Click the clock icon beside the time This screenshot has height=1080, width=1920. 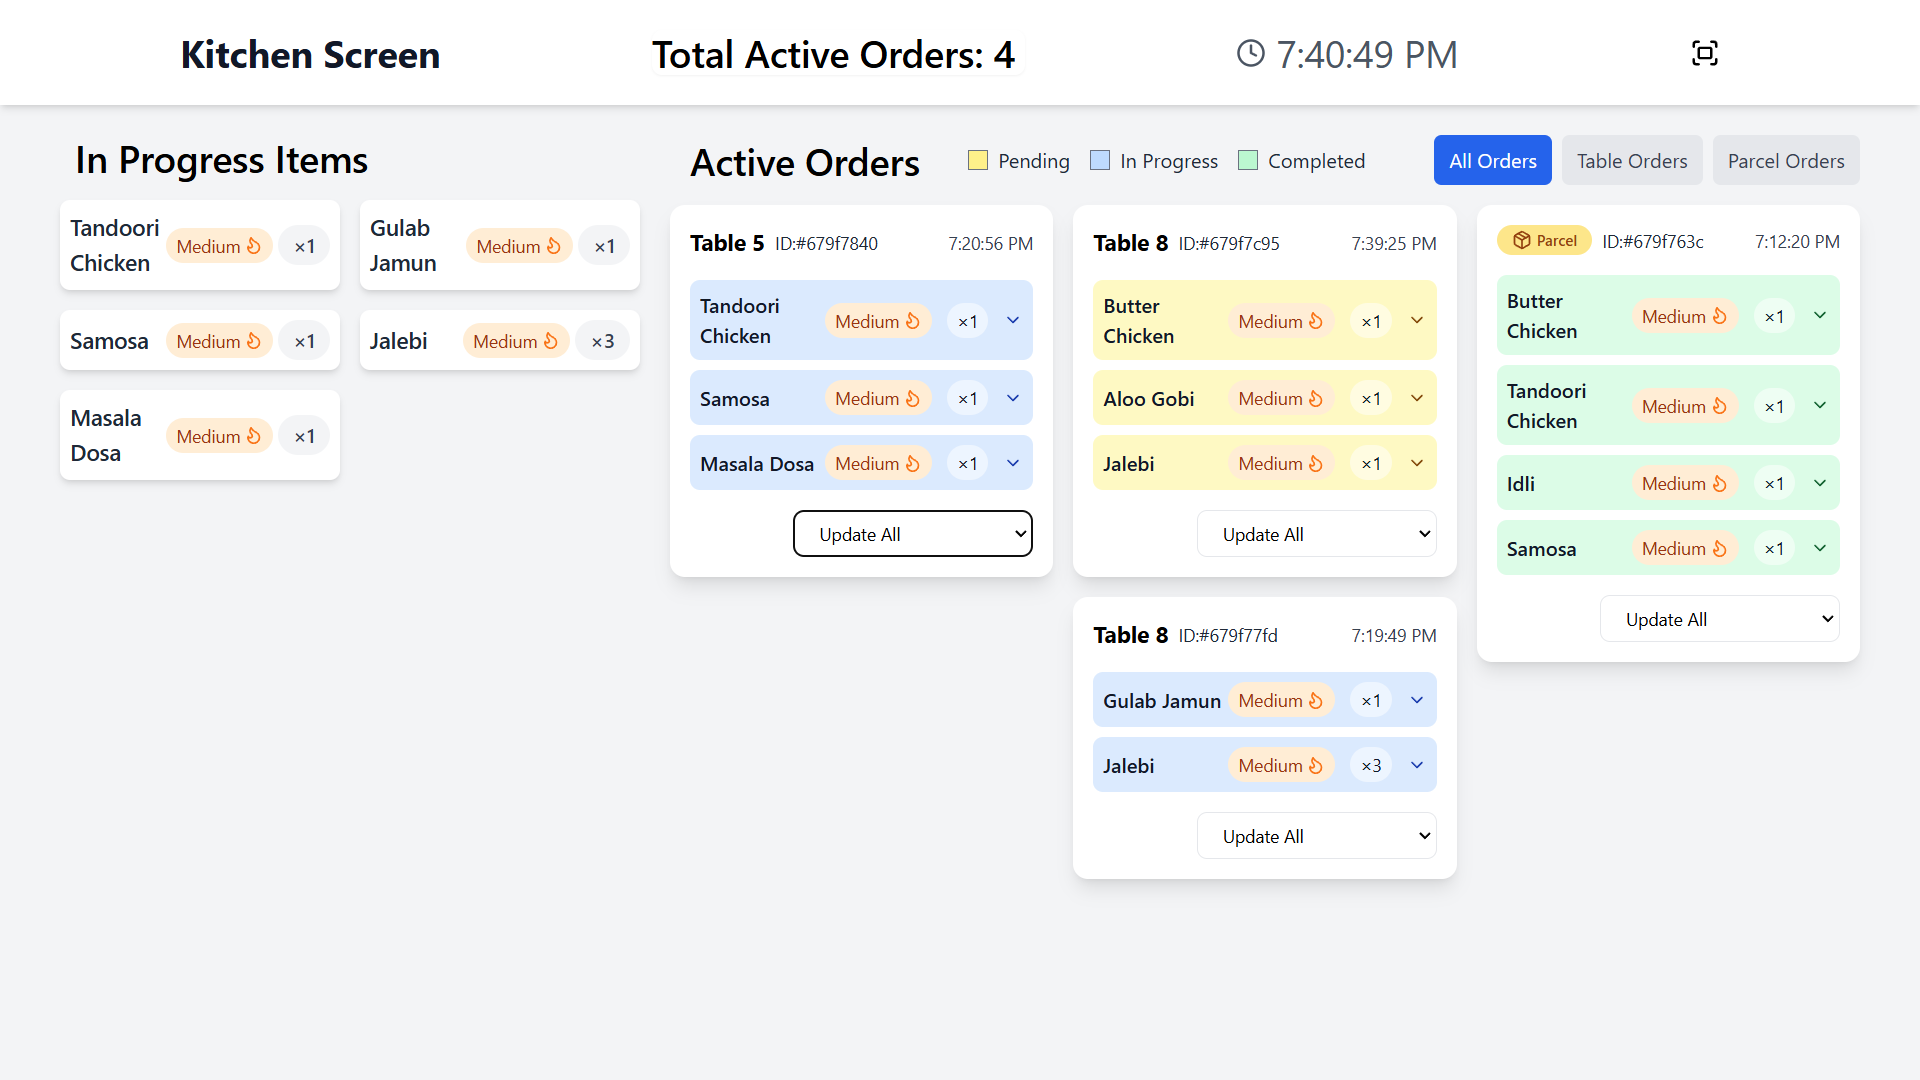(x=1251, y=54)
